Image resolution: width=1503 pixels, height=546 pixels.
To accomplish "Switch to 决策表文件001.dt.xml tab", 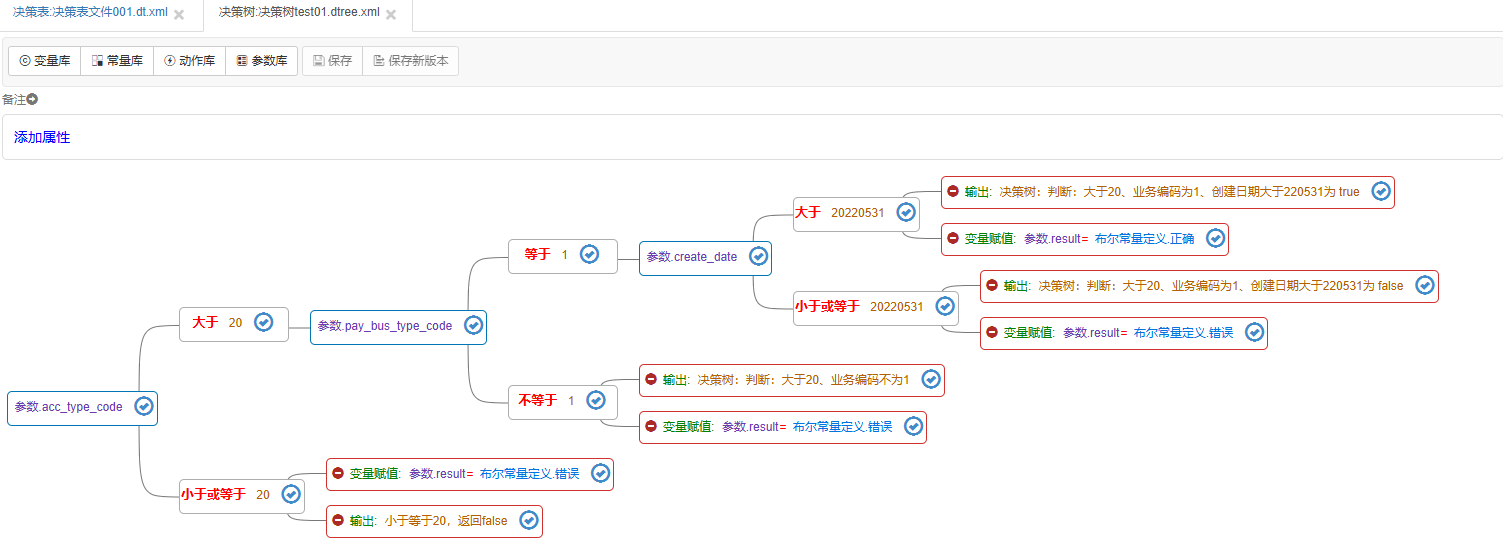I will (90, 13).
